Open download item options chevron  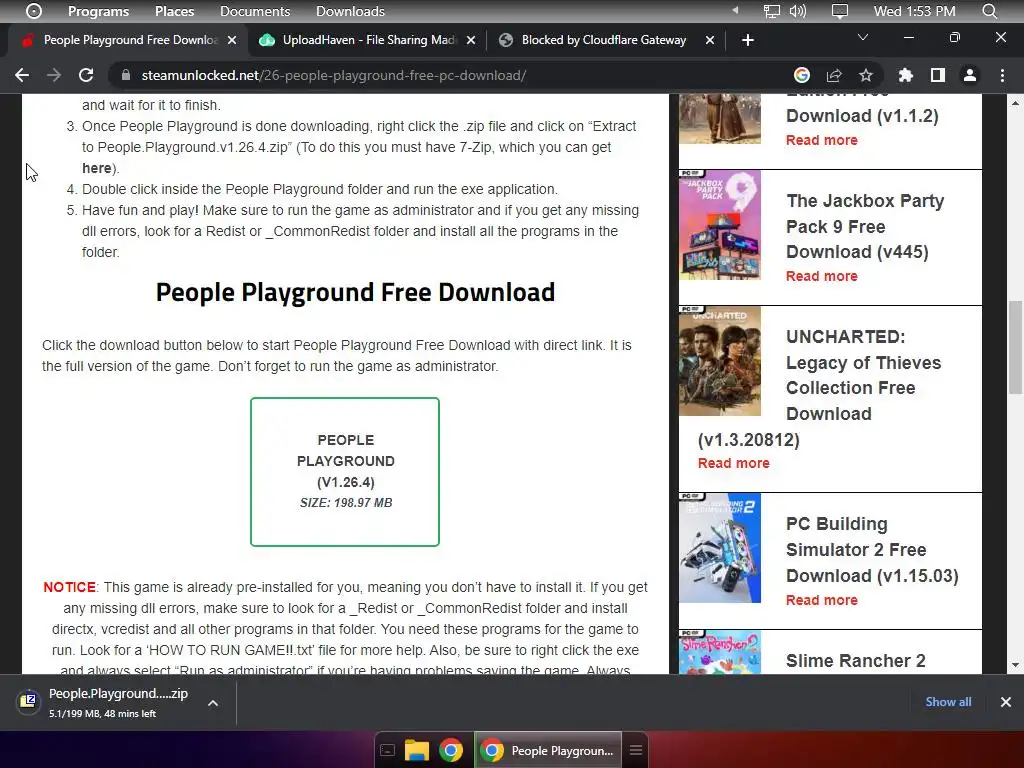click(x=213, y=703)
